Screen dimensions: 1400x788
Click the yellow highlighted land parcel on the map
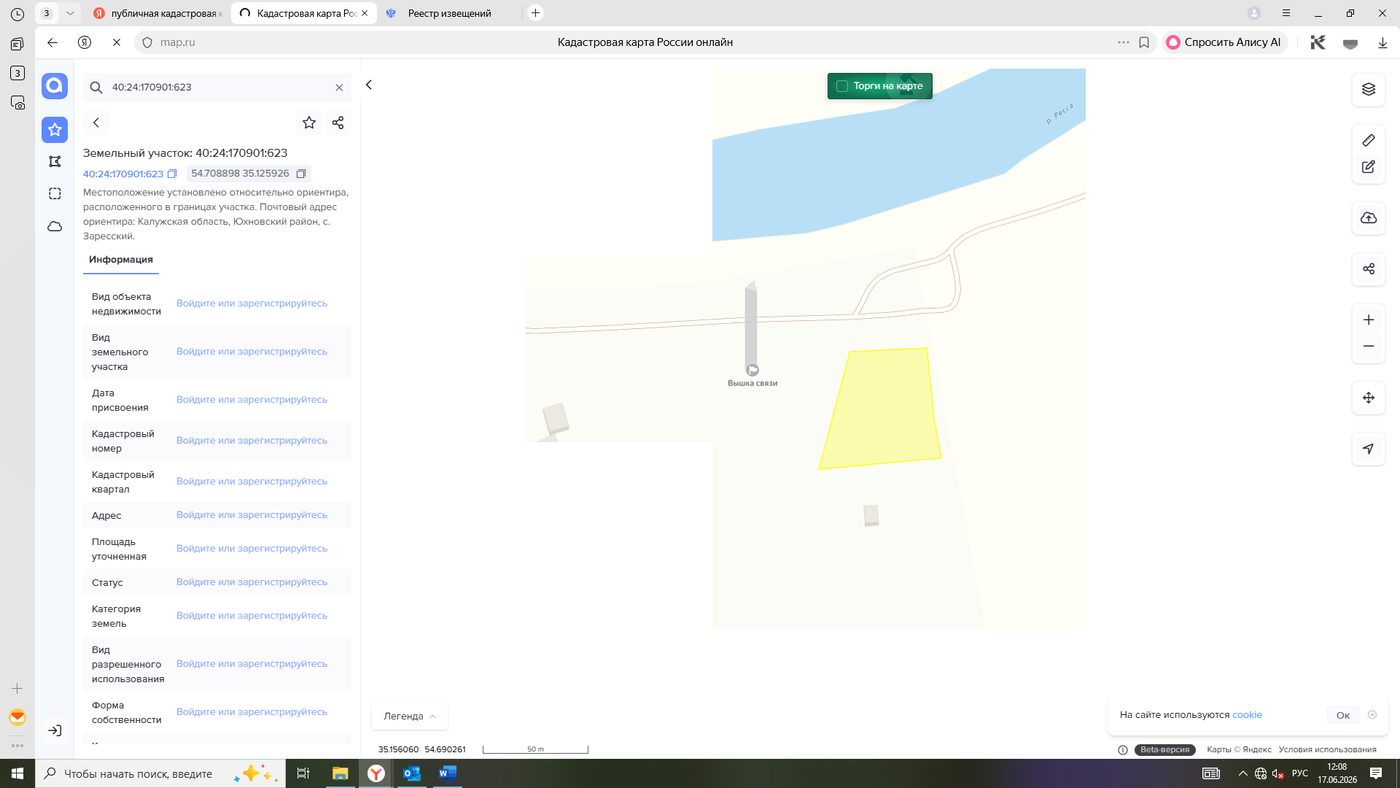(x=882, y=408)
